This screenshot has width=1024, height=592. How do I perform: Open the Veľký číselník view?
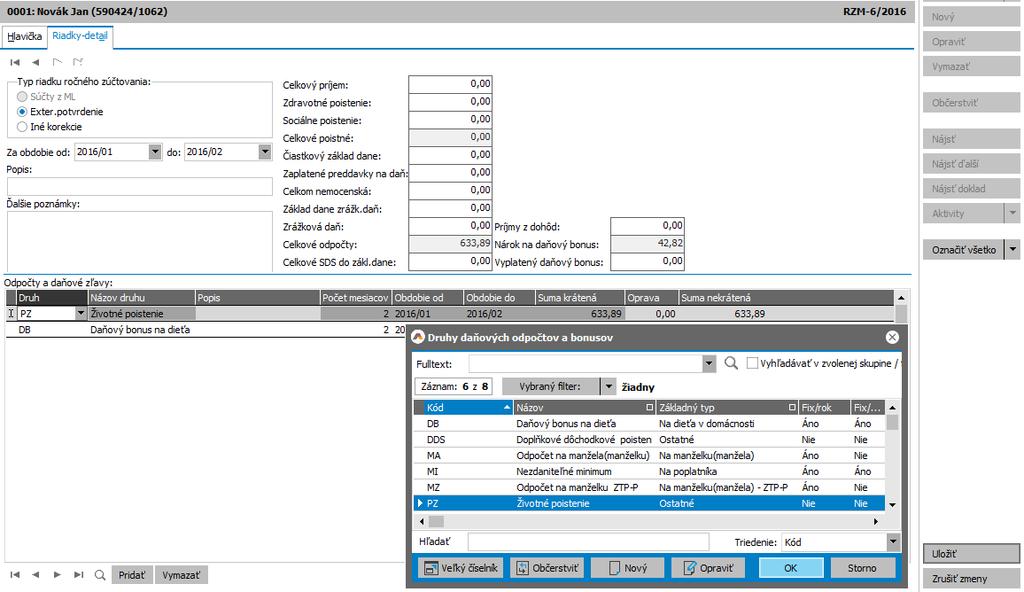(x=461, y=568)
